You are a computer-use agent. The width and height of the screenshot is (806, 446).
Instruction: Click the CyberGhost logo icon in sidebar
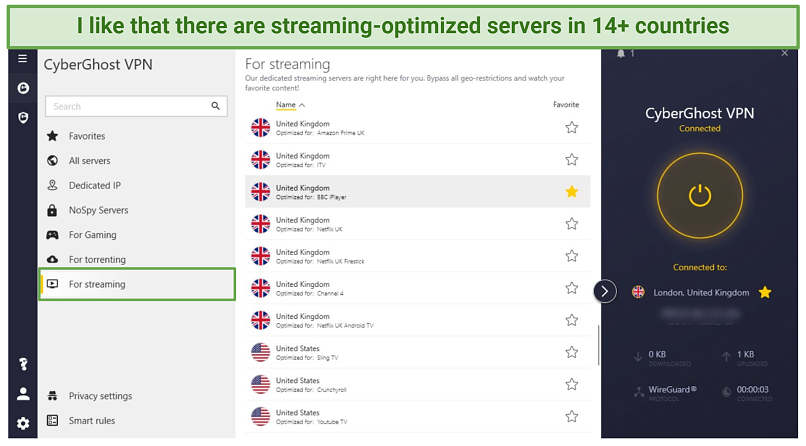23,88
